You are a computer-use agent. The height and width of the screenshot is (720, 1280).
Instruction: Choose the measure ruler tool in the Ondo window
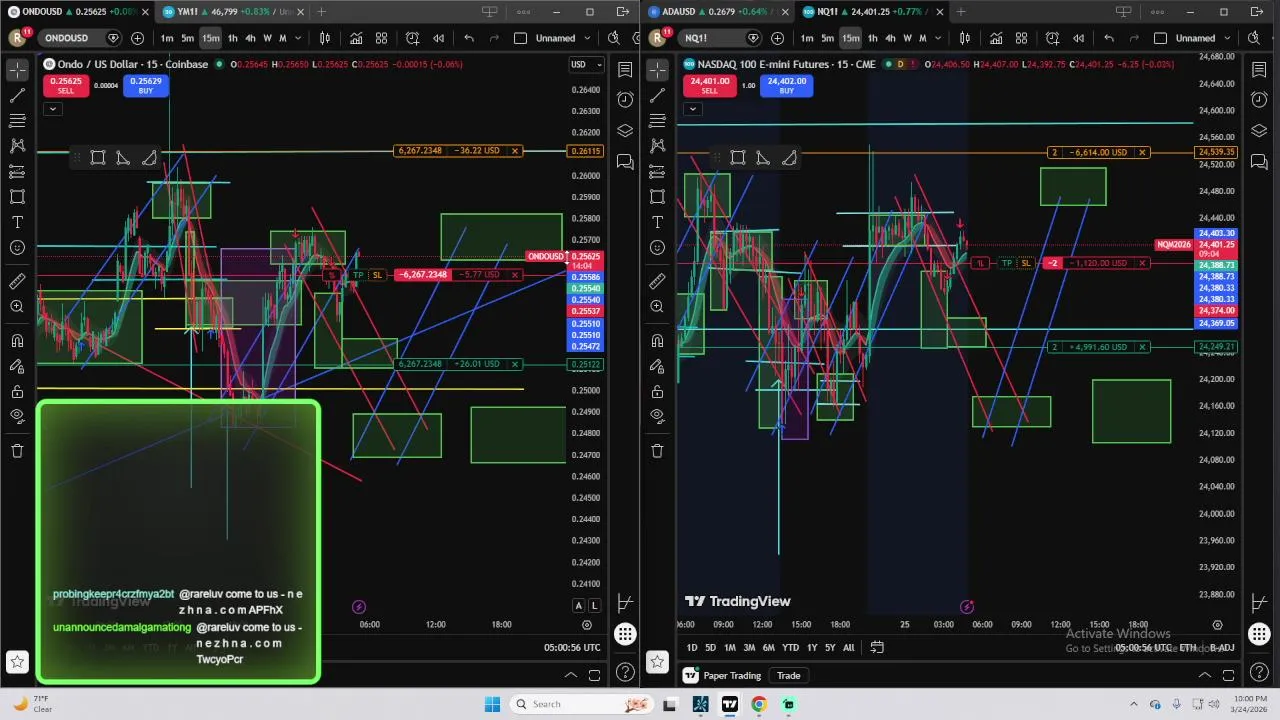[x=17, y=281]
